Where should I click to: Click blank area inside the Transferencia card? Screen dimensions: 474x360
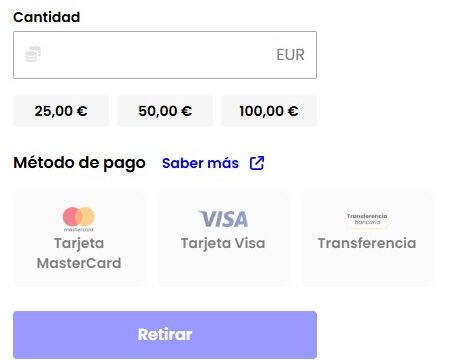coord(367,268)
